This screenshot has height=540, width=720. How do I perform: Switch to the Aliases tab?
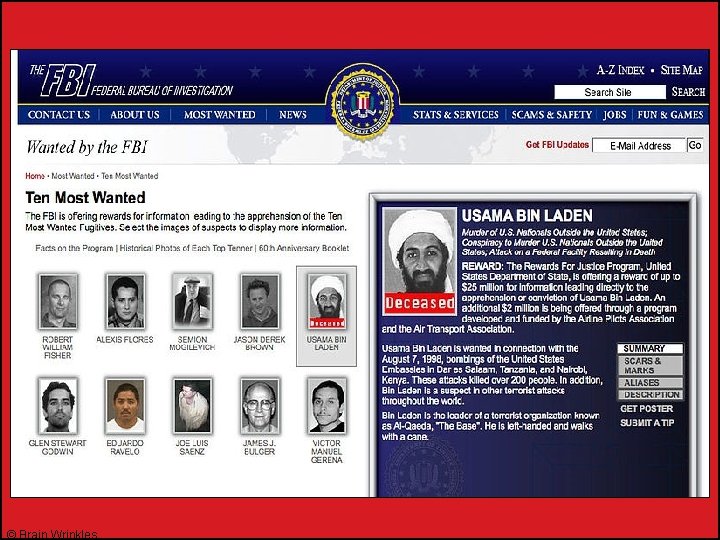pyautogui.click(x=650, y=382)
